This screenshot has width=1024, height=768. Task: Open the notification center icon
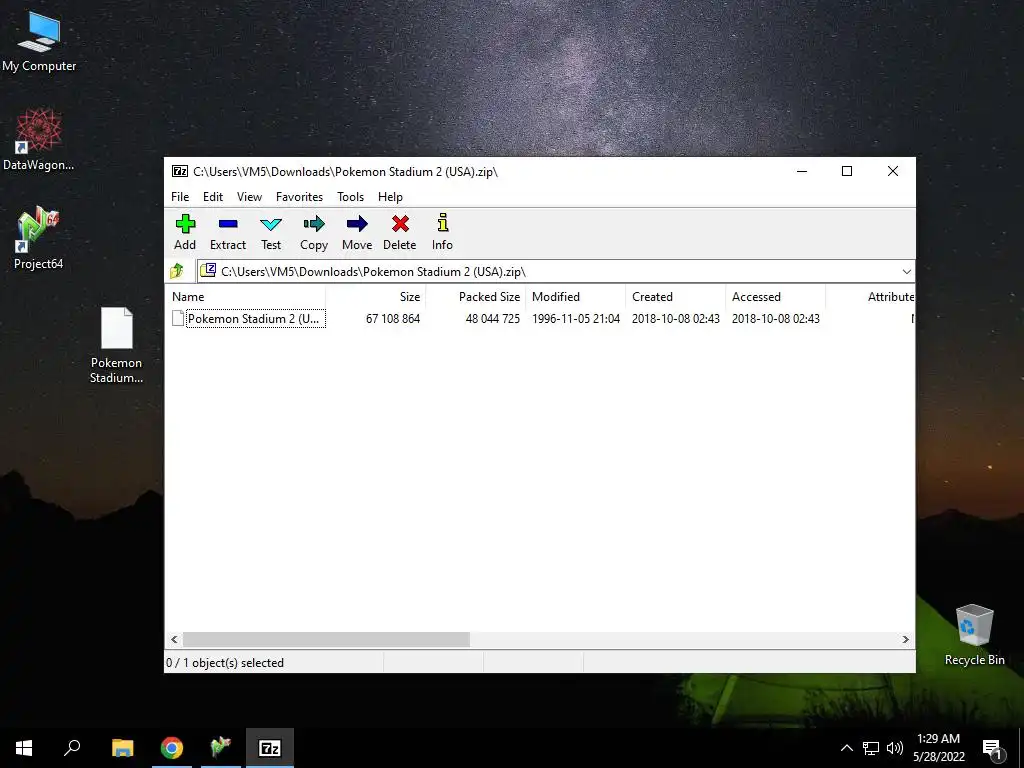coord(992,749)
